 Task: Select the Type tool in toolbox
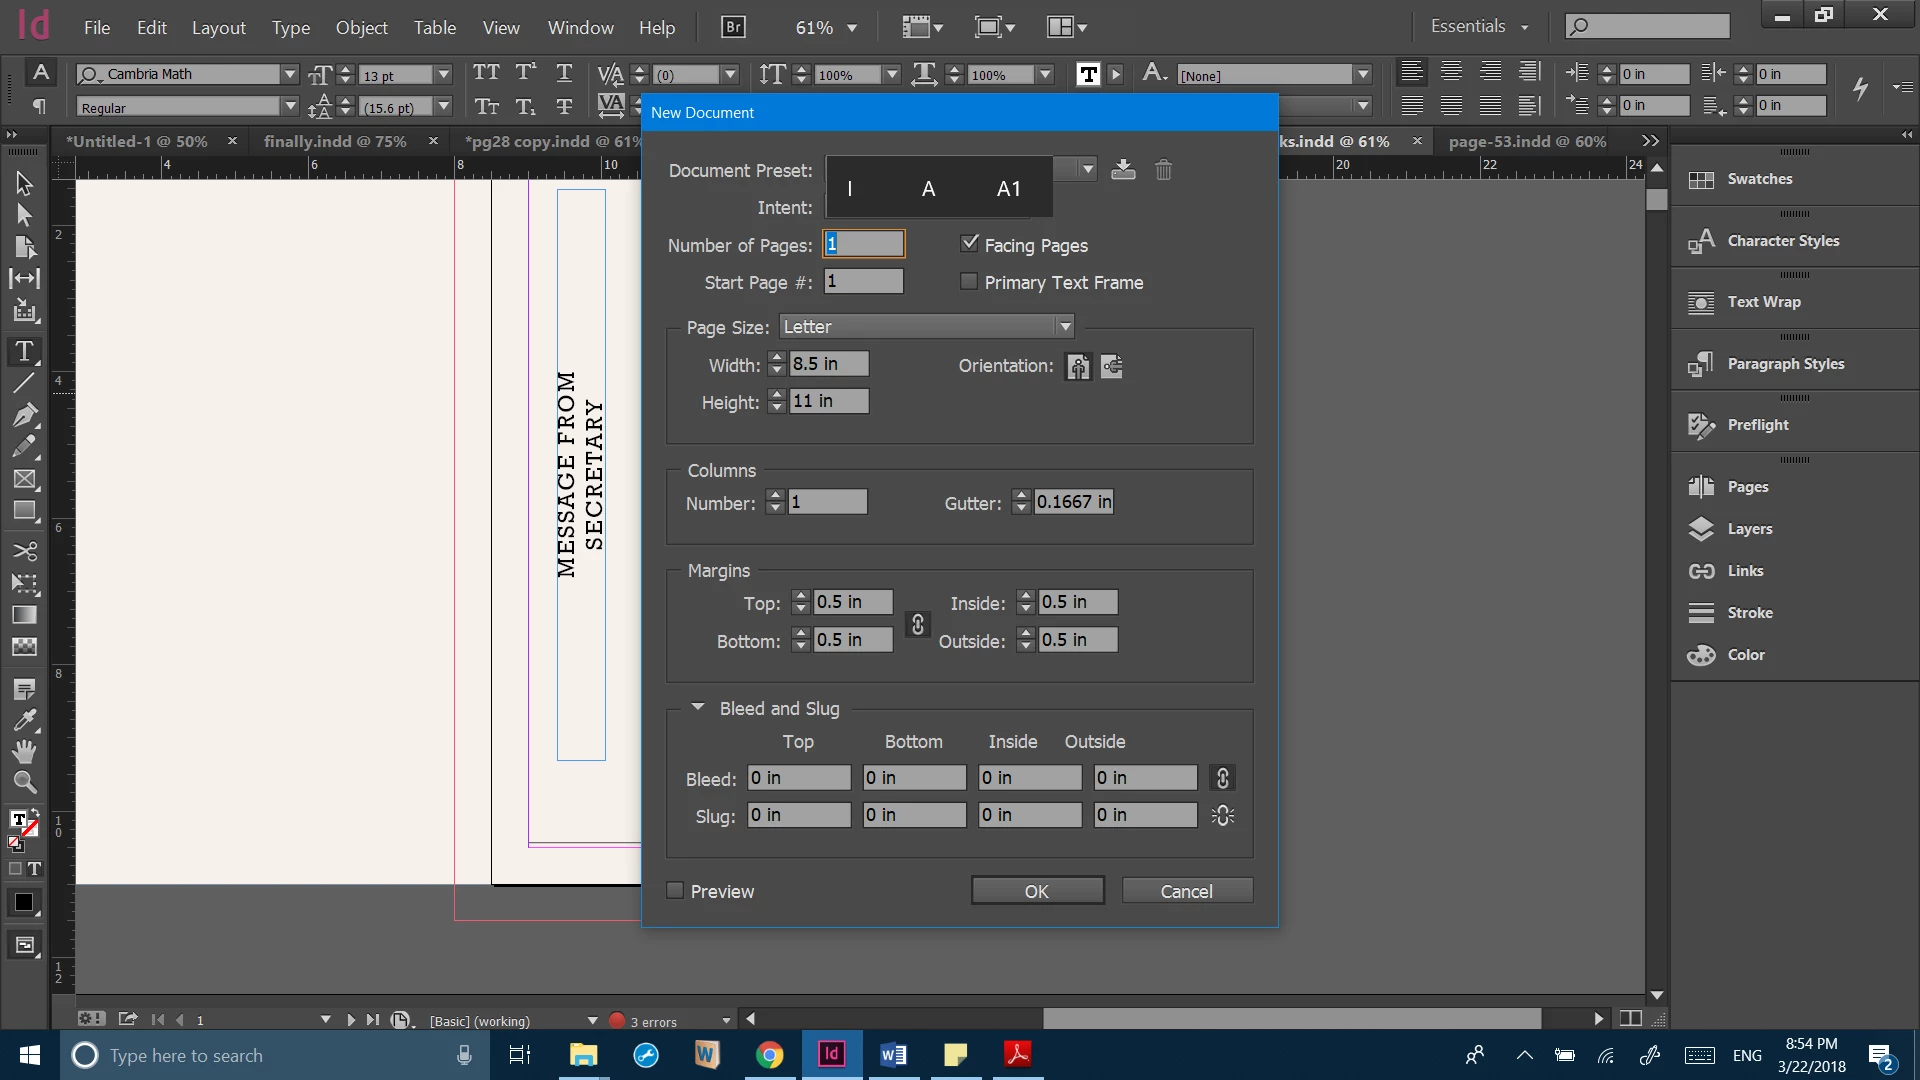[x=24, y=352]
